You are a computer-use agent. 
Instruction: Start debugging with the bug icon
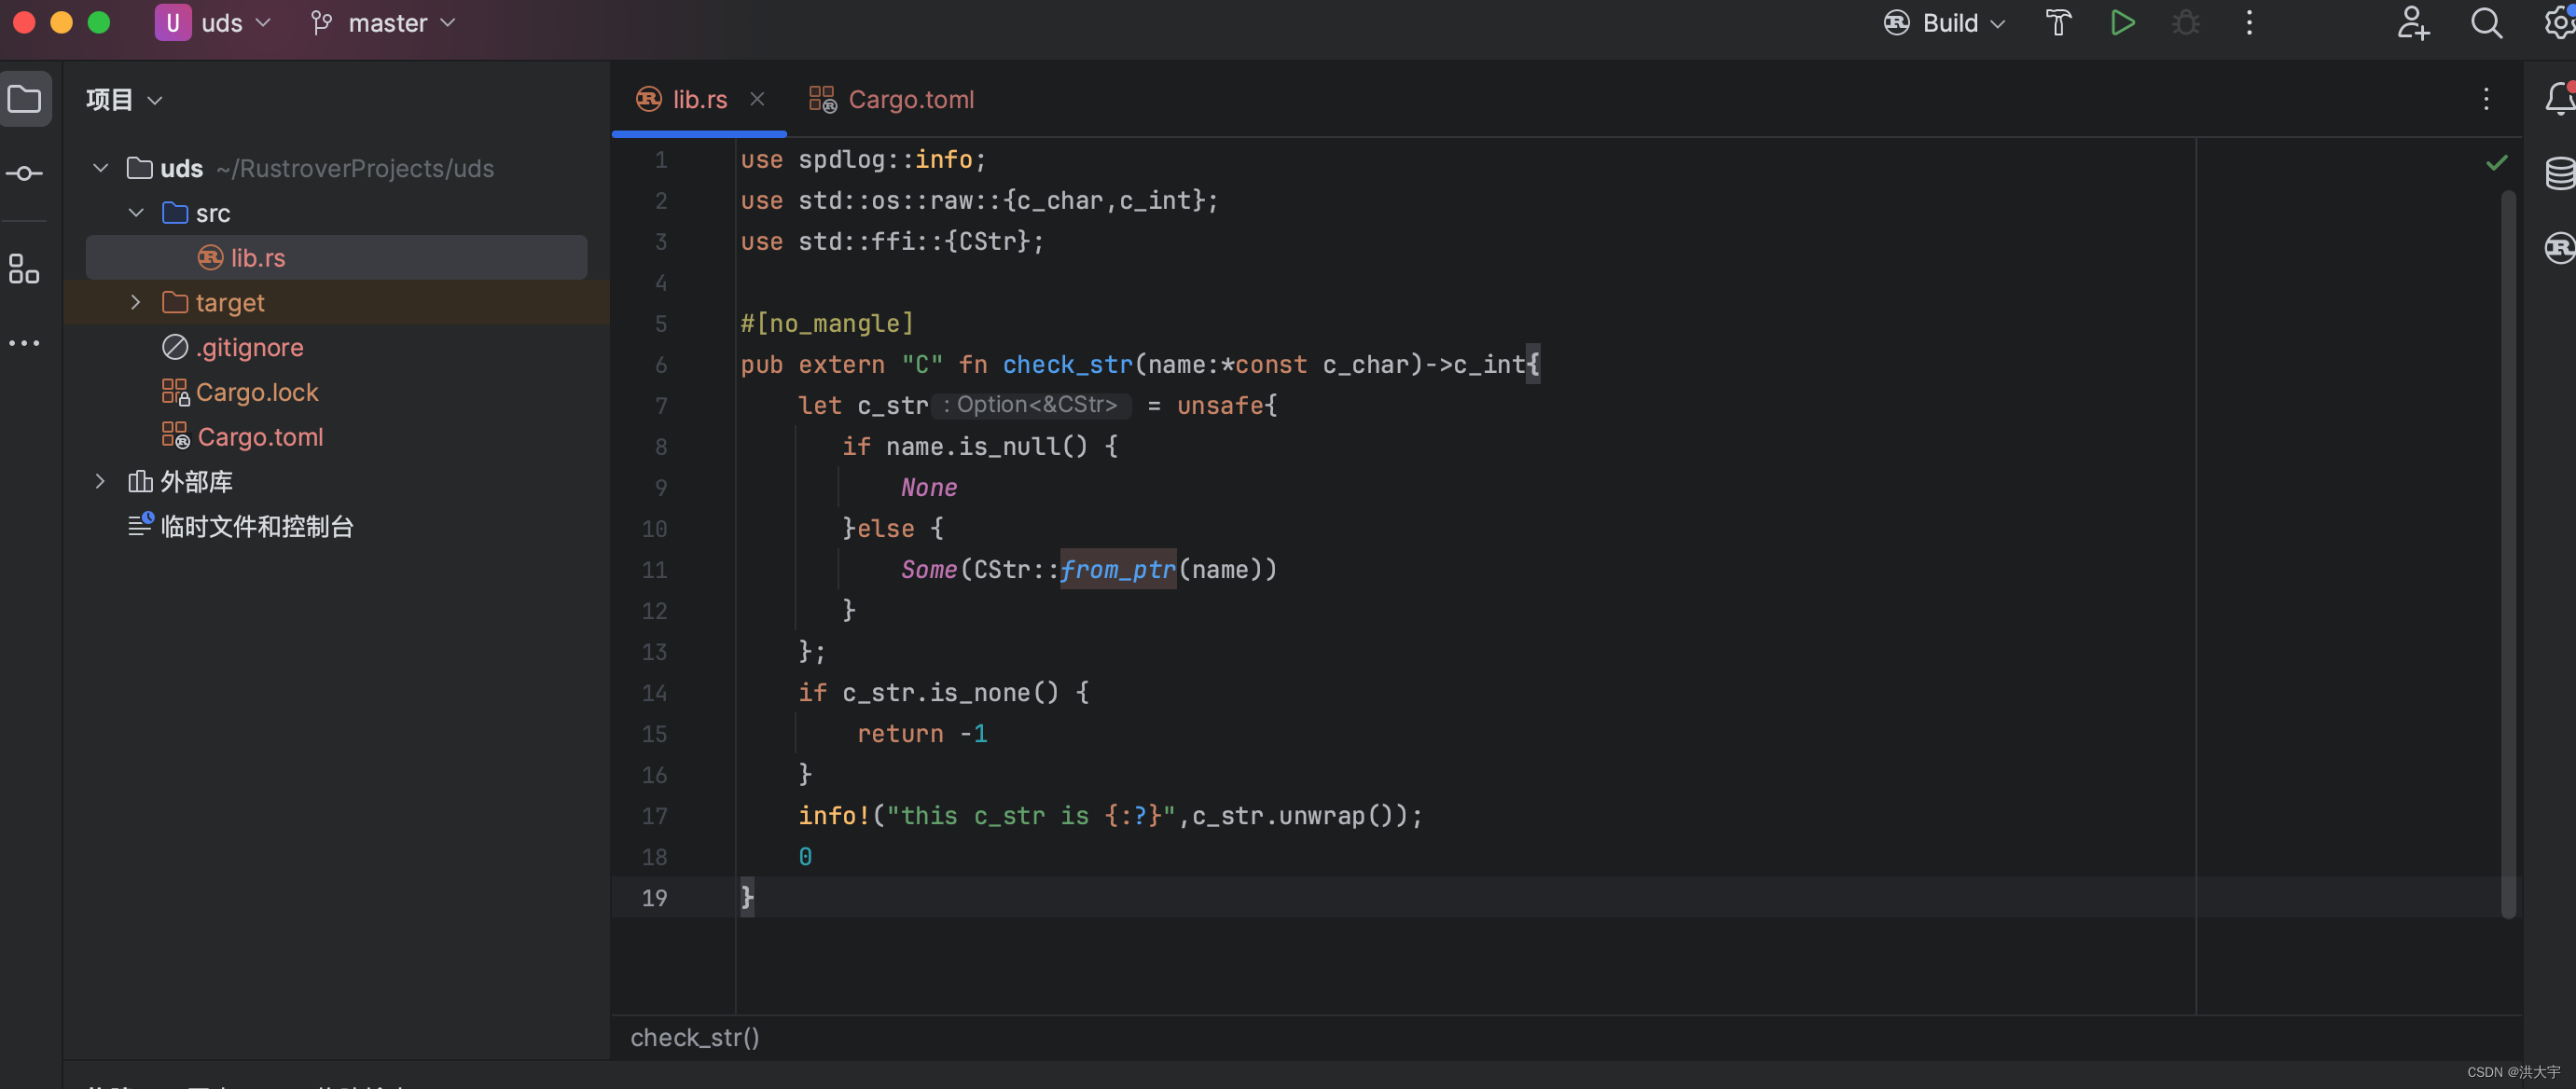point(2186,22)
